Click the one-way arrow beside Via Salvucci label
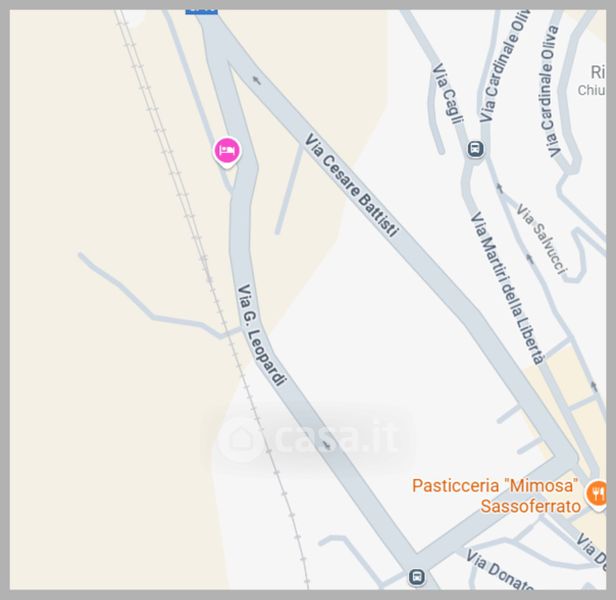 click(x=530, y=259)
